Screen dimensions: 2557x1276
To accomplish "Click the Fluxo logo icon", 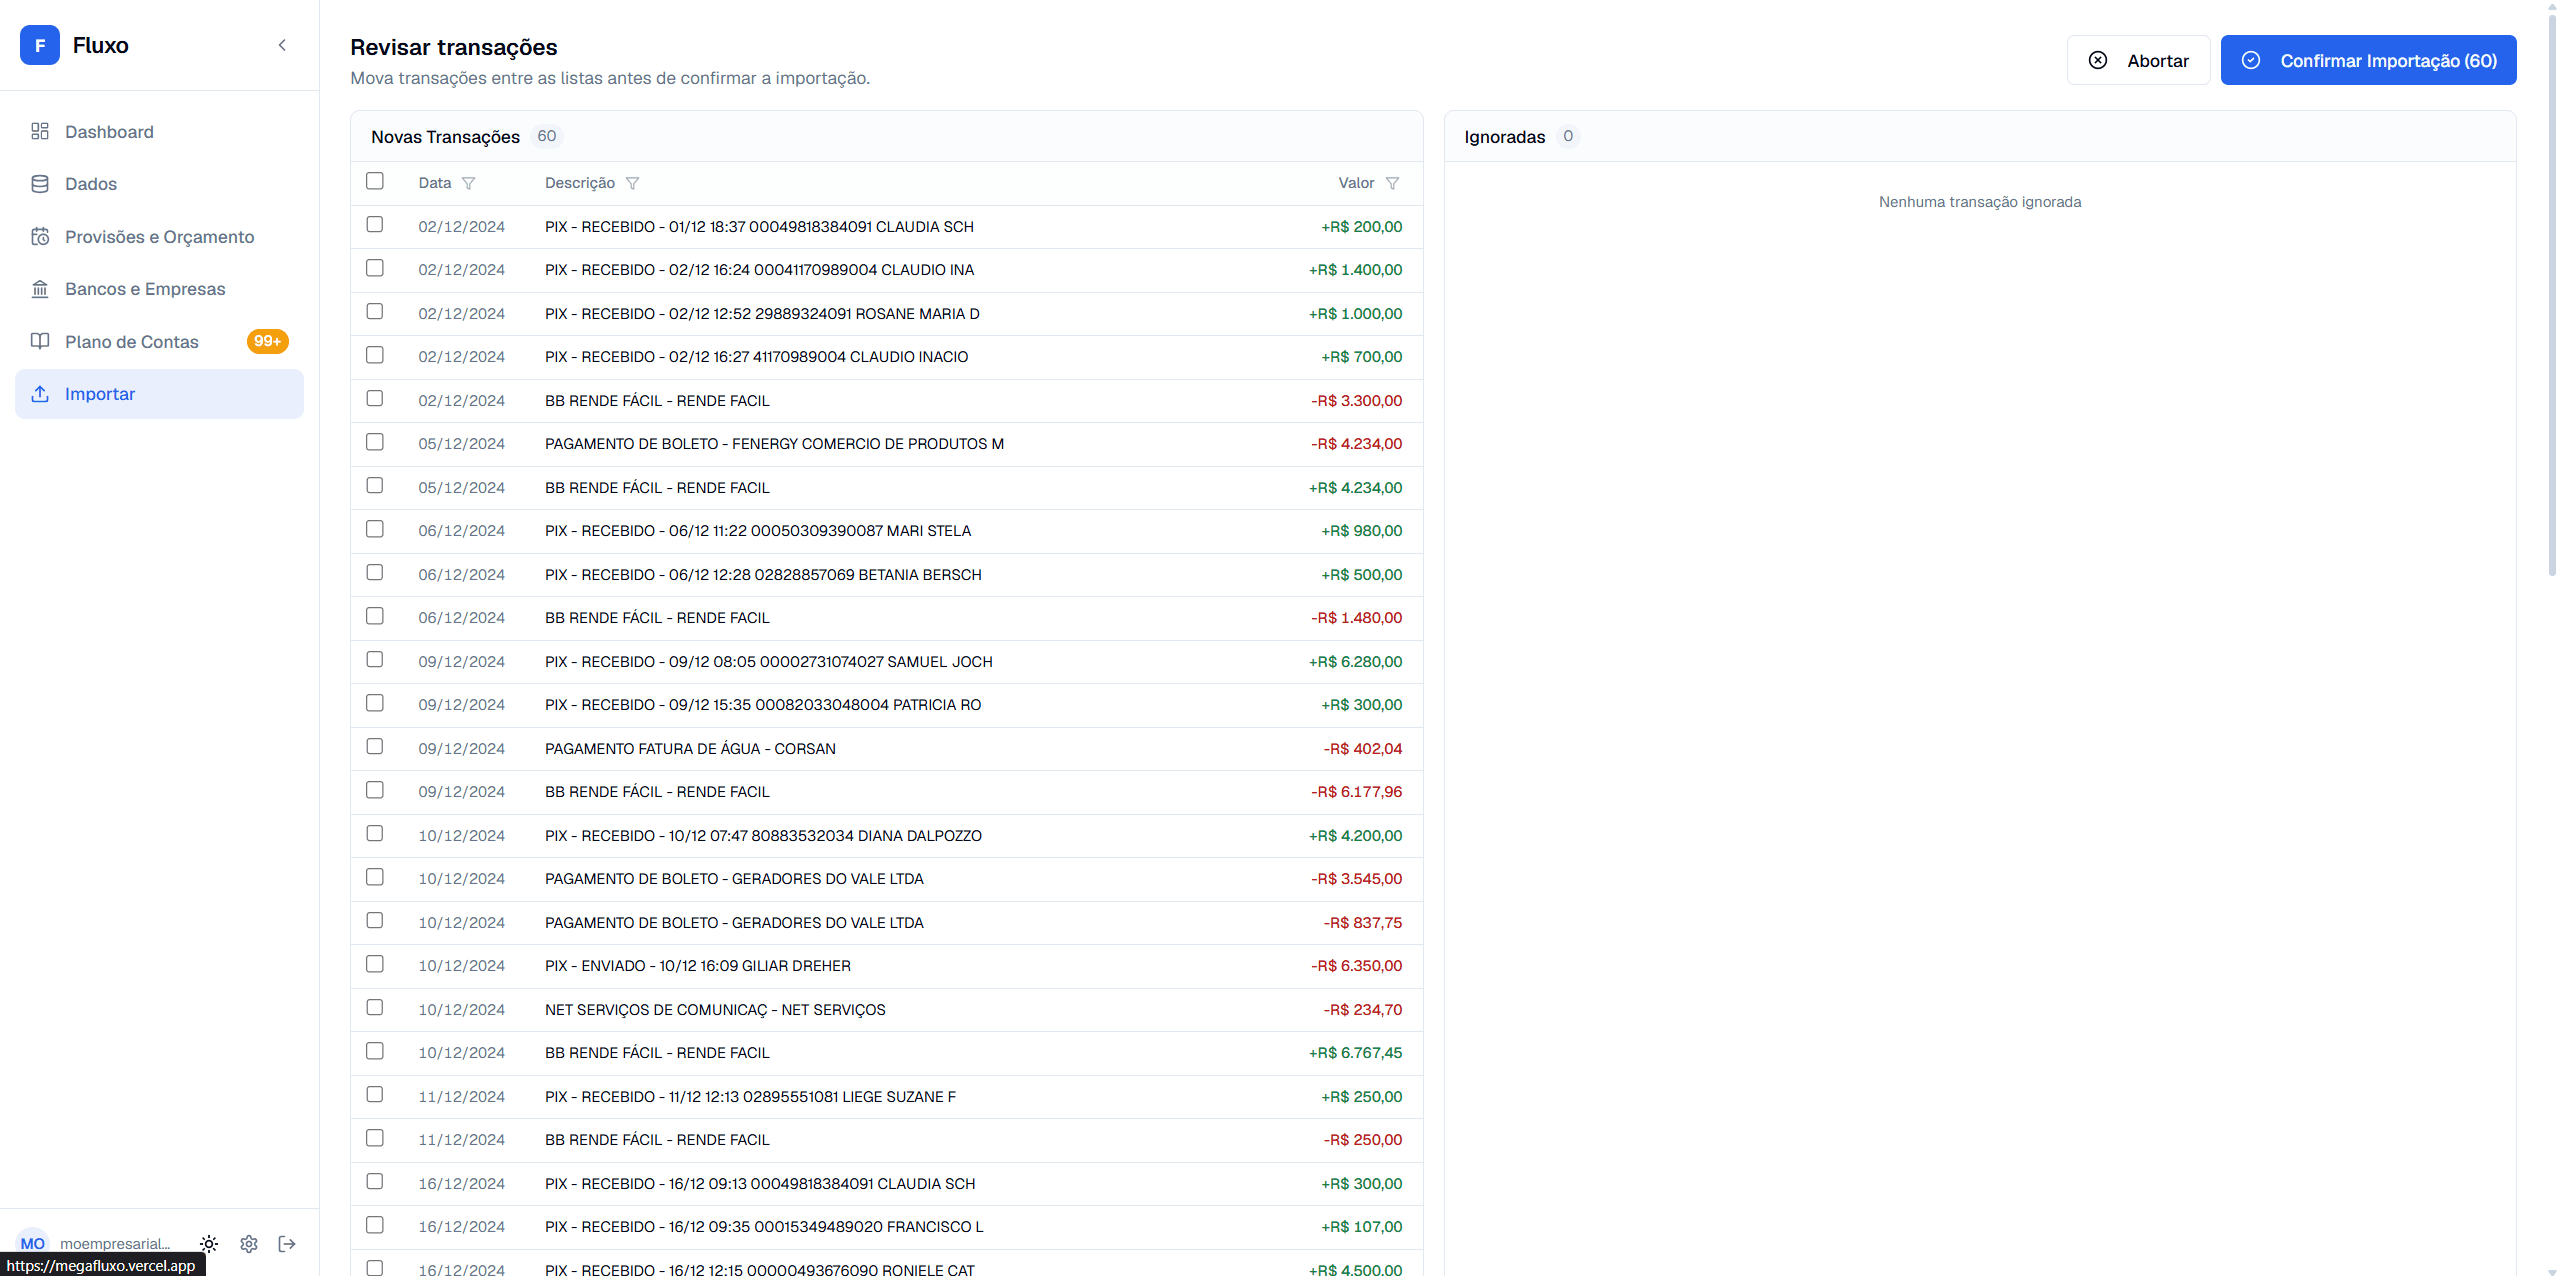I will tap(40, 45).
